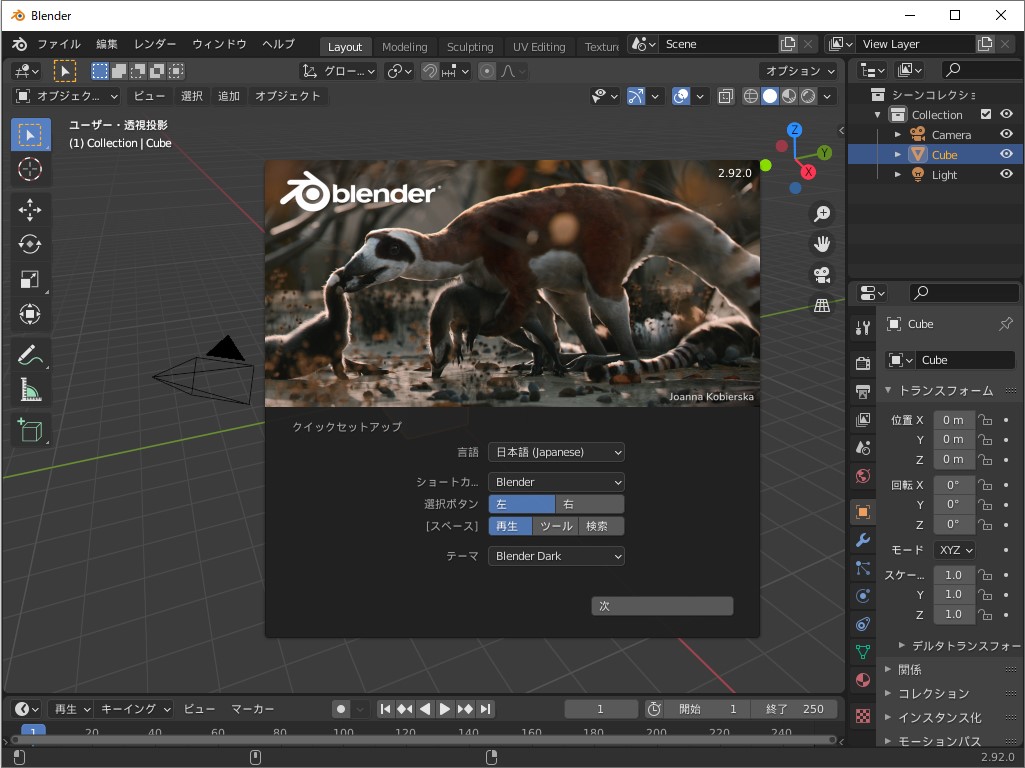1025x768 pixels.
Task: Switch to the Sculpting workspace tab
Action: click(470, 46)
